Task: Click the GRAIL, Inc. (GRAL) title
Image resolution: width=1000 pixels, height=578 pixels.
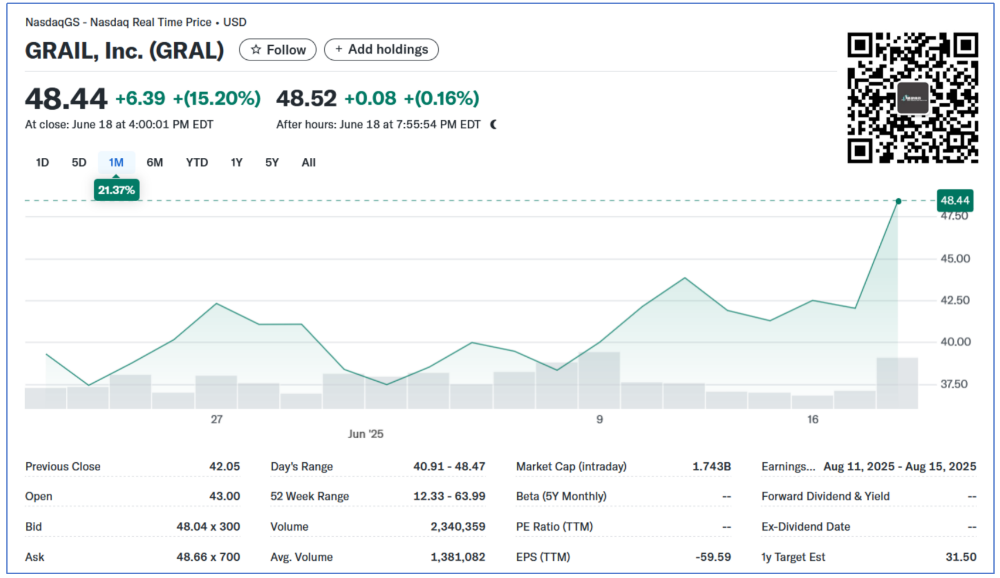Action: (124, 50)
